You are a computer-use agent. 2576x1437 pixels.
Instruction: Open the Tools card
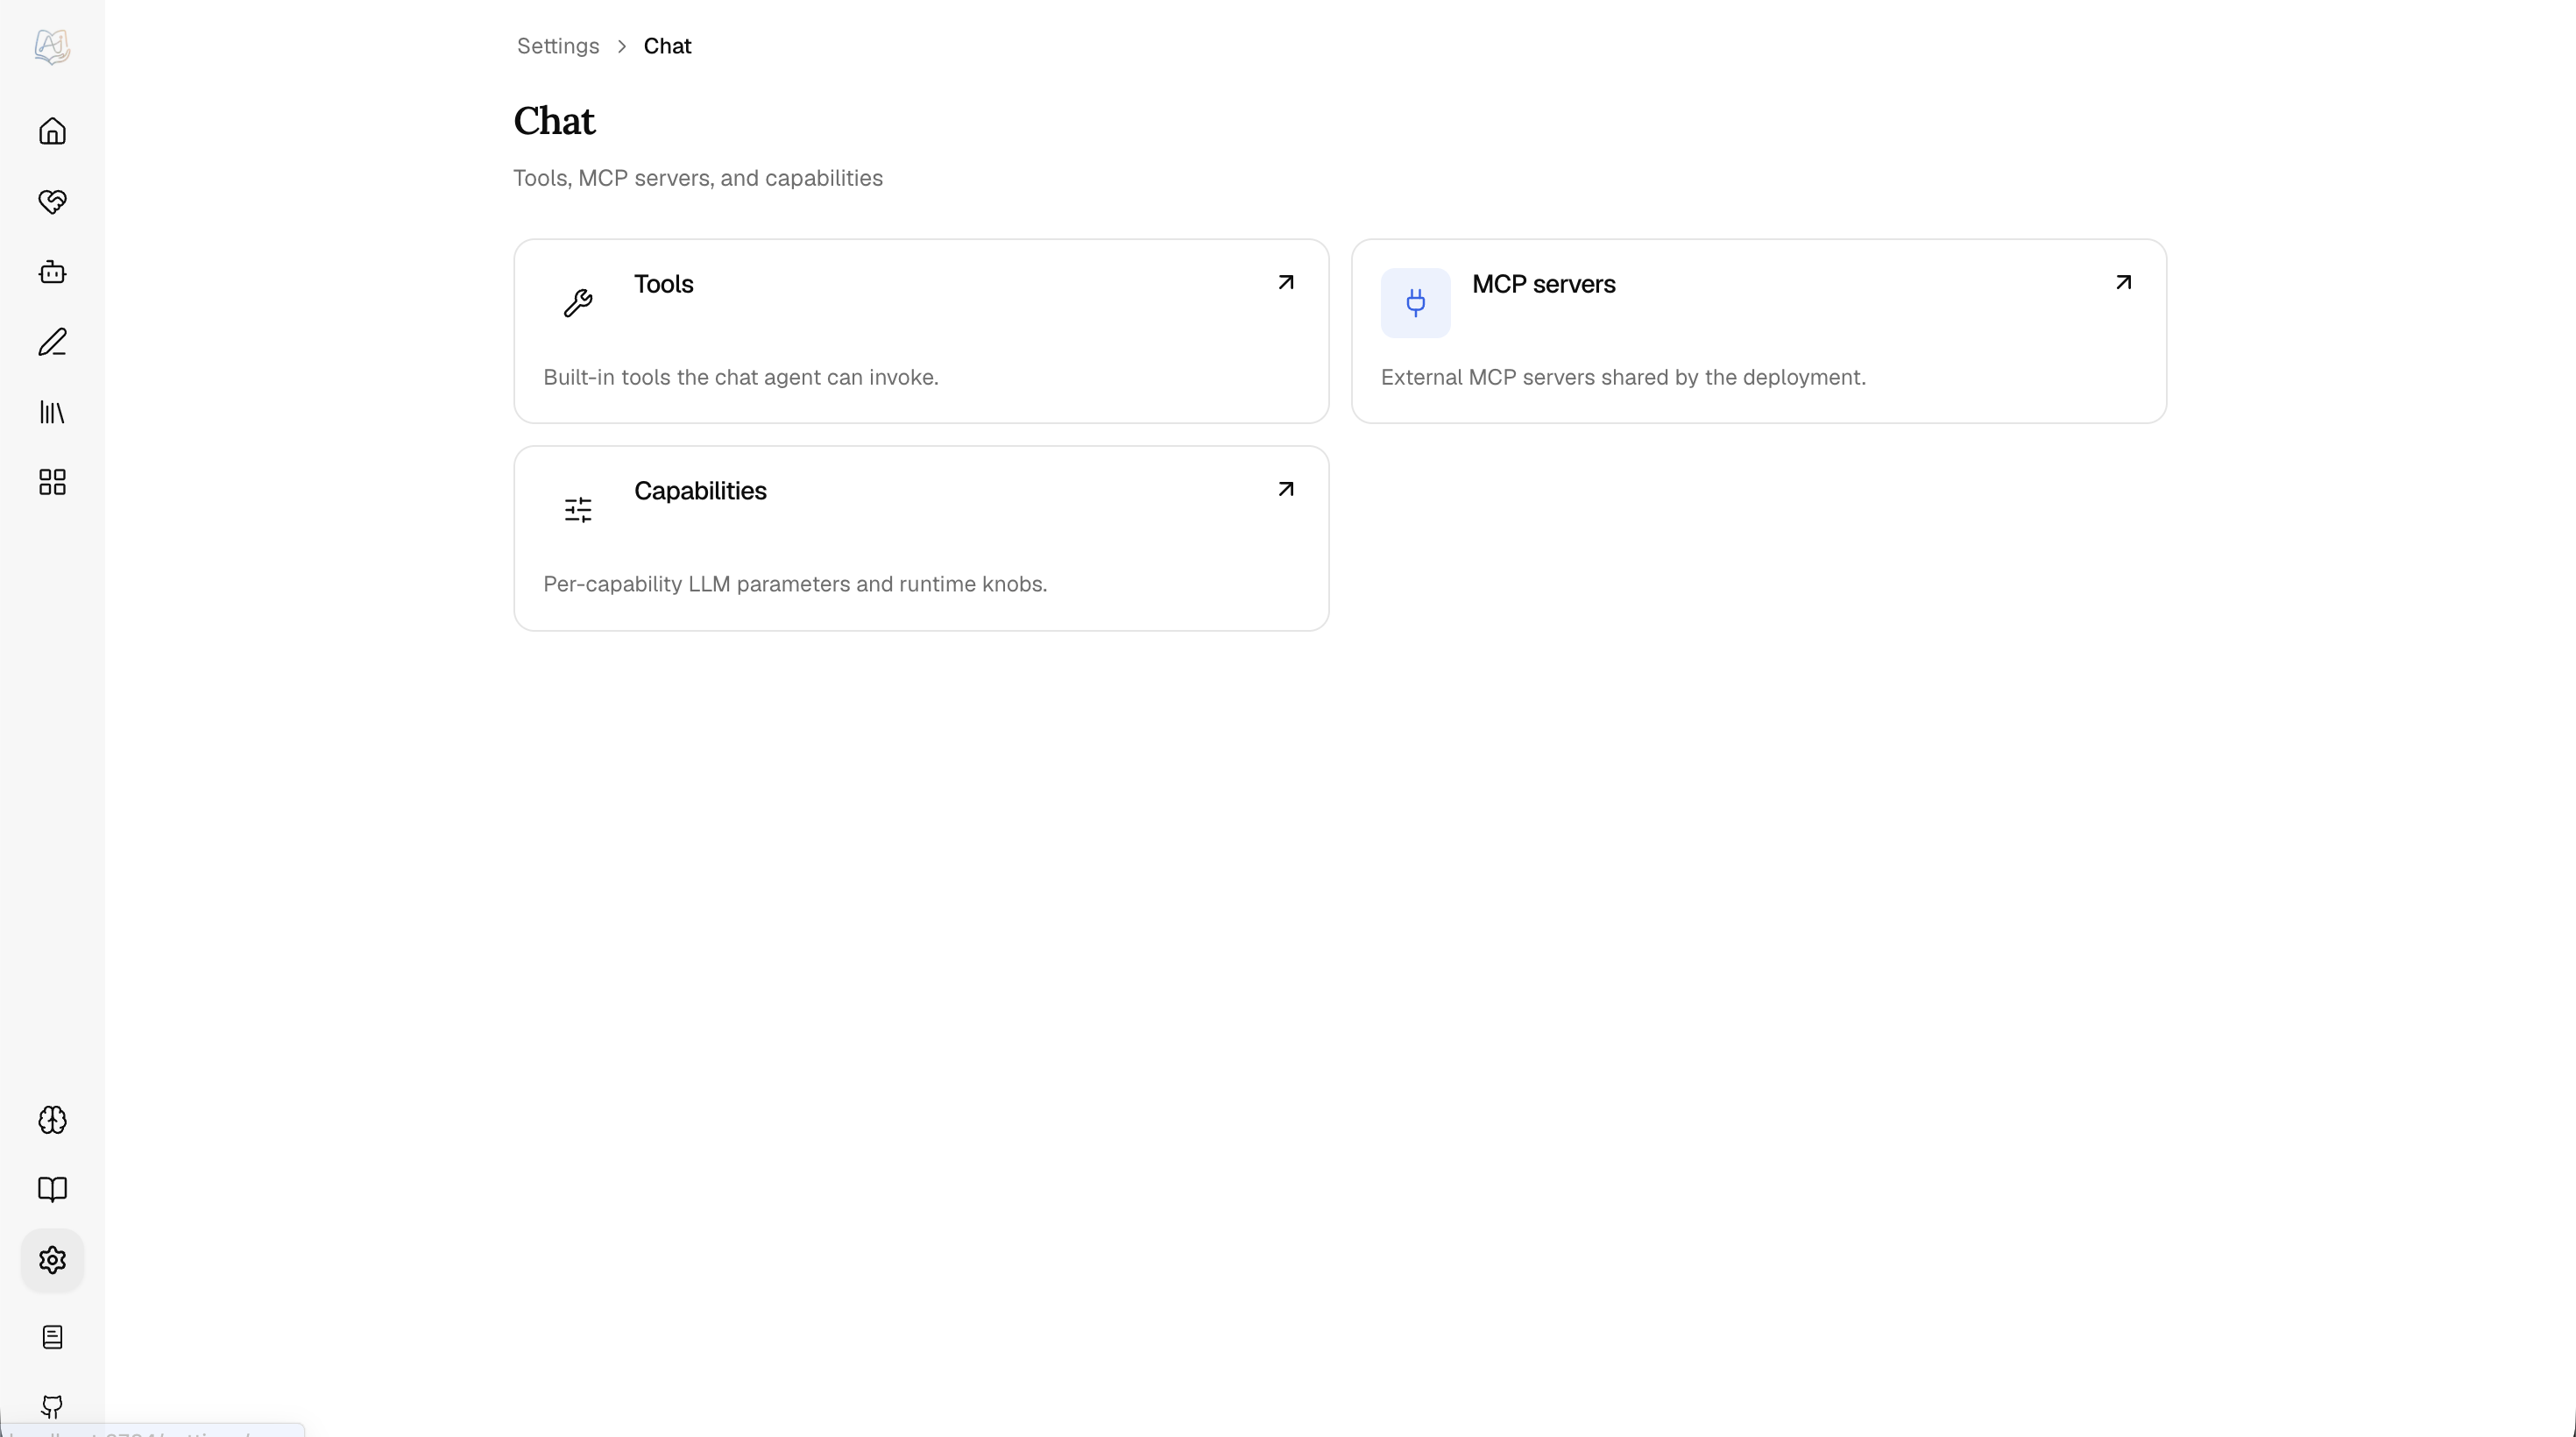click(x=921, y=331)
